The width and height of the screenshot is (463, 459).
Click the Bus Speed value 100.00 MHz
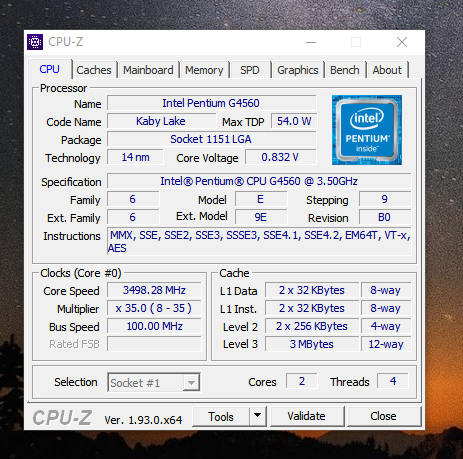tap(154, 326)
